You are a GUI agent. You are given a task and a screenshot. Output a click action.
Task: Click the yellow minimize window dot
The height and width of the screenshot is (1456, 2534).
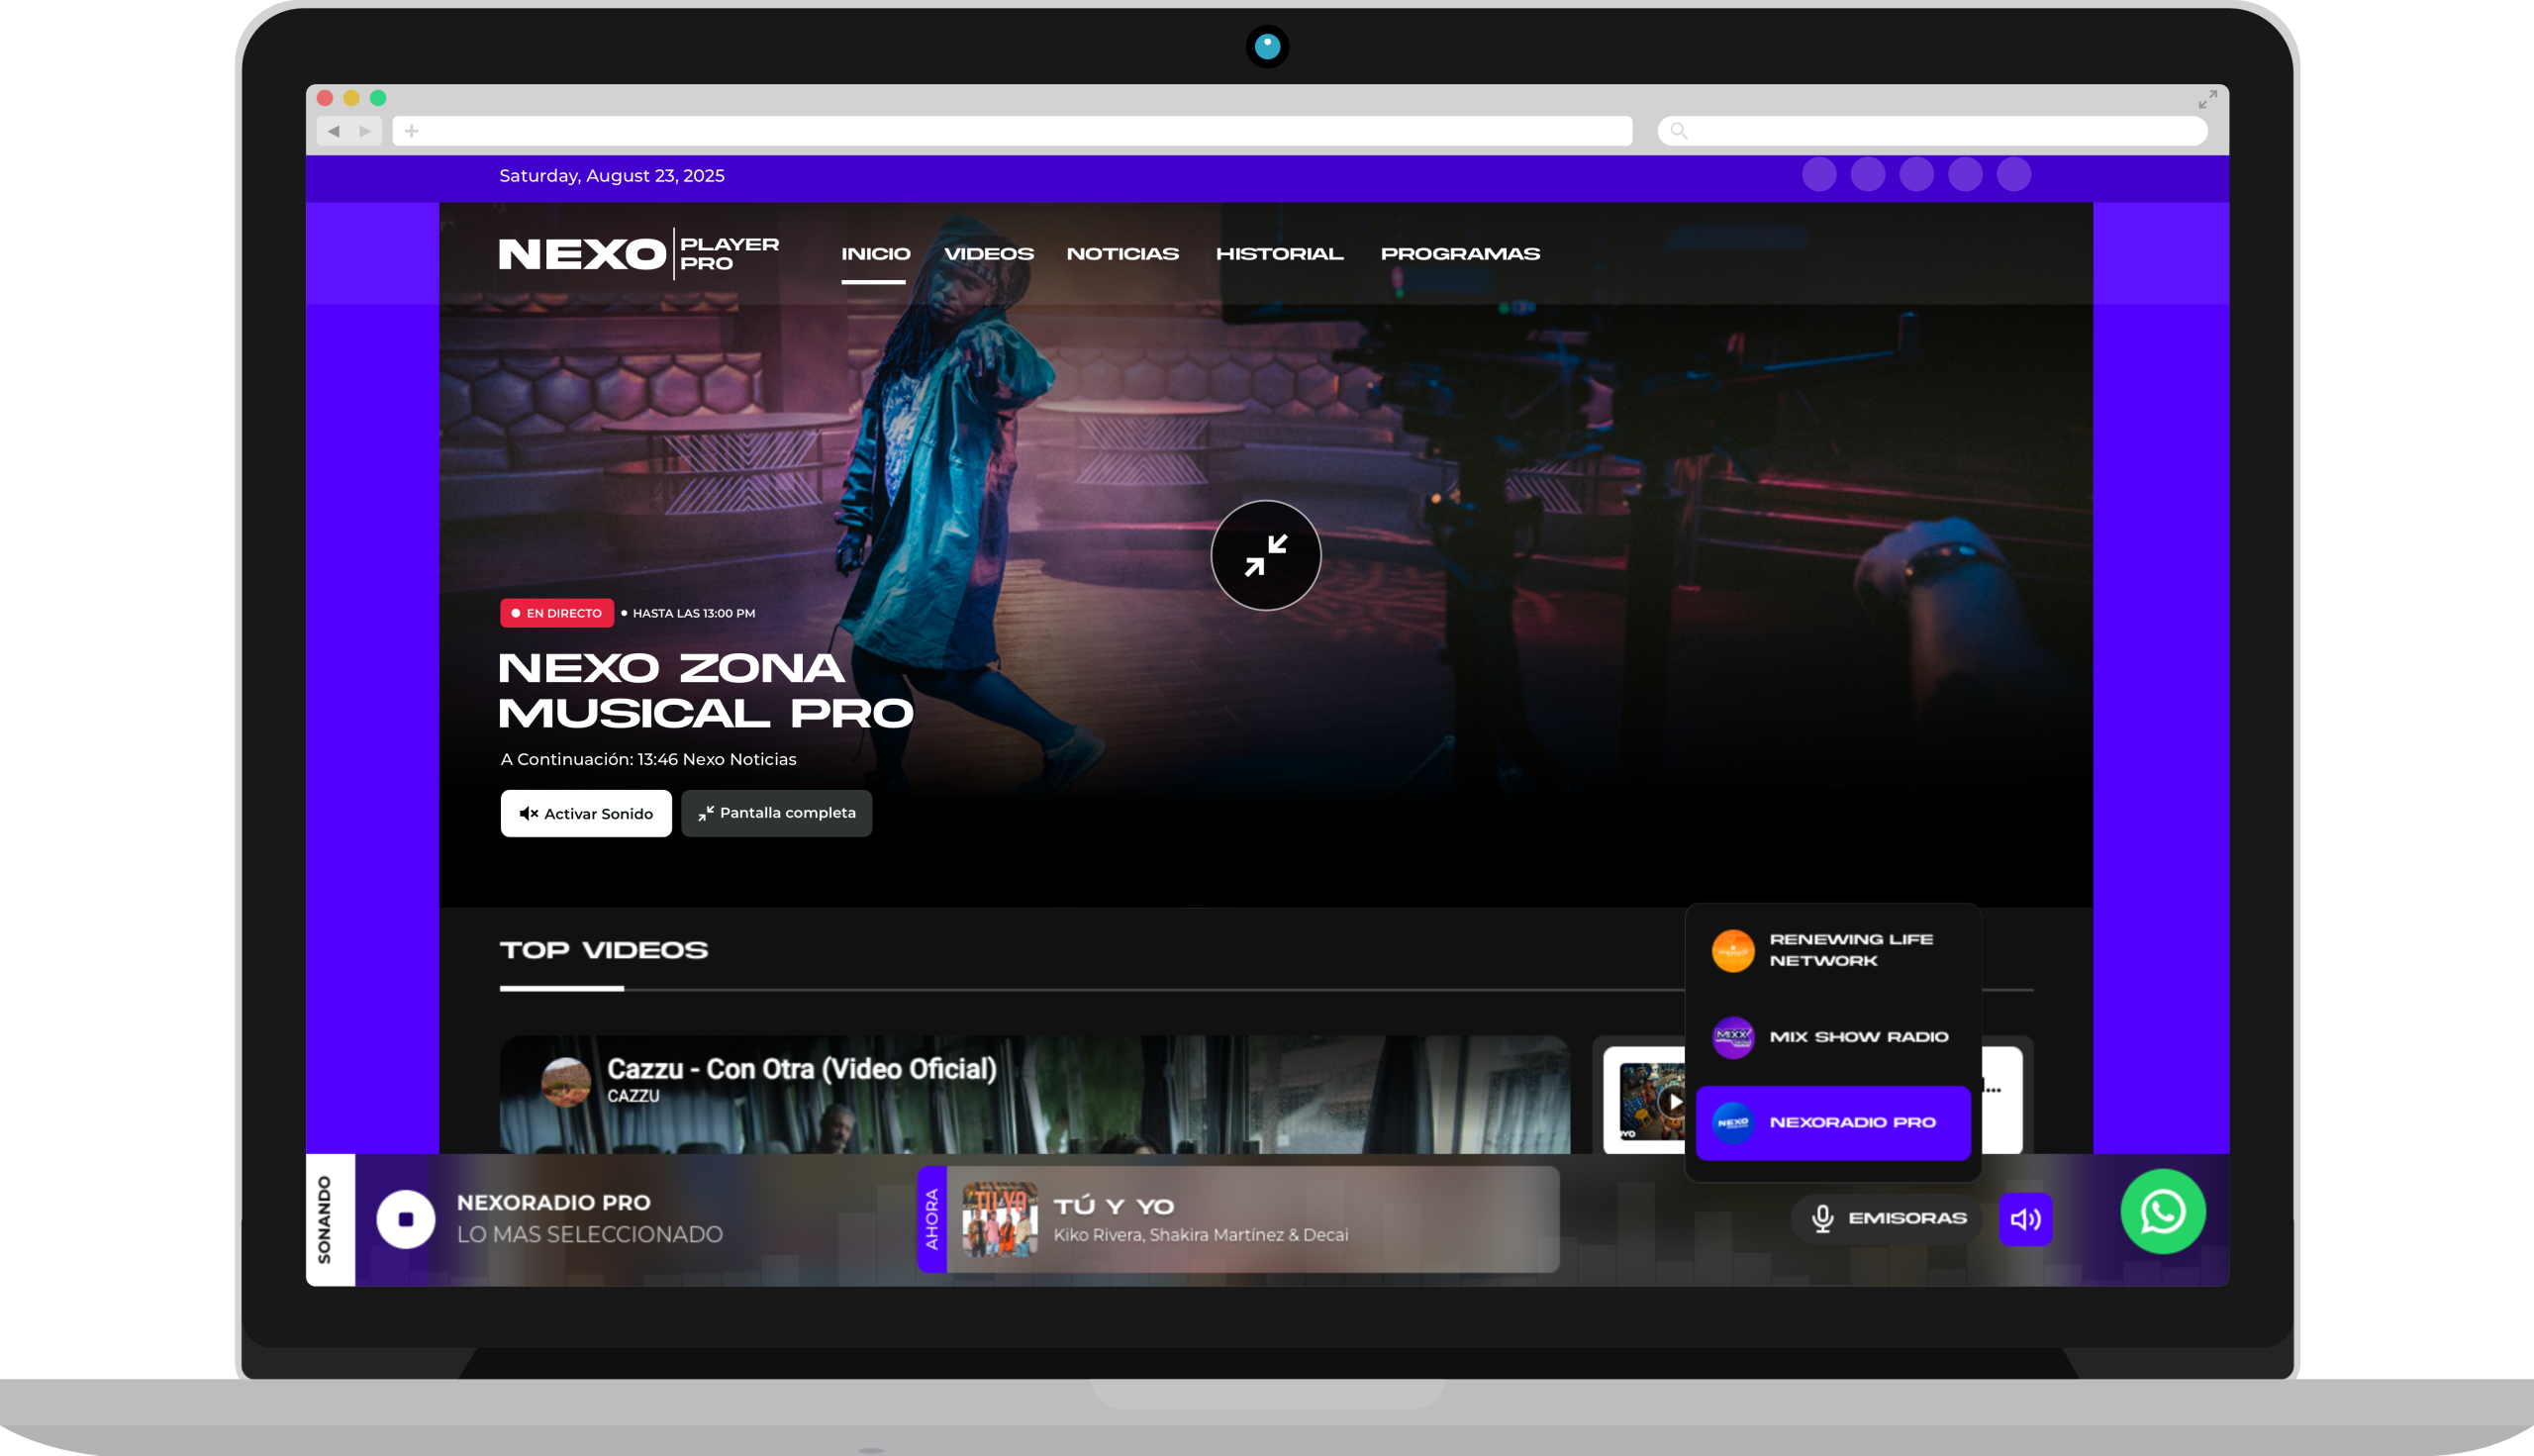point(351,98)
